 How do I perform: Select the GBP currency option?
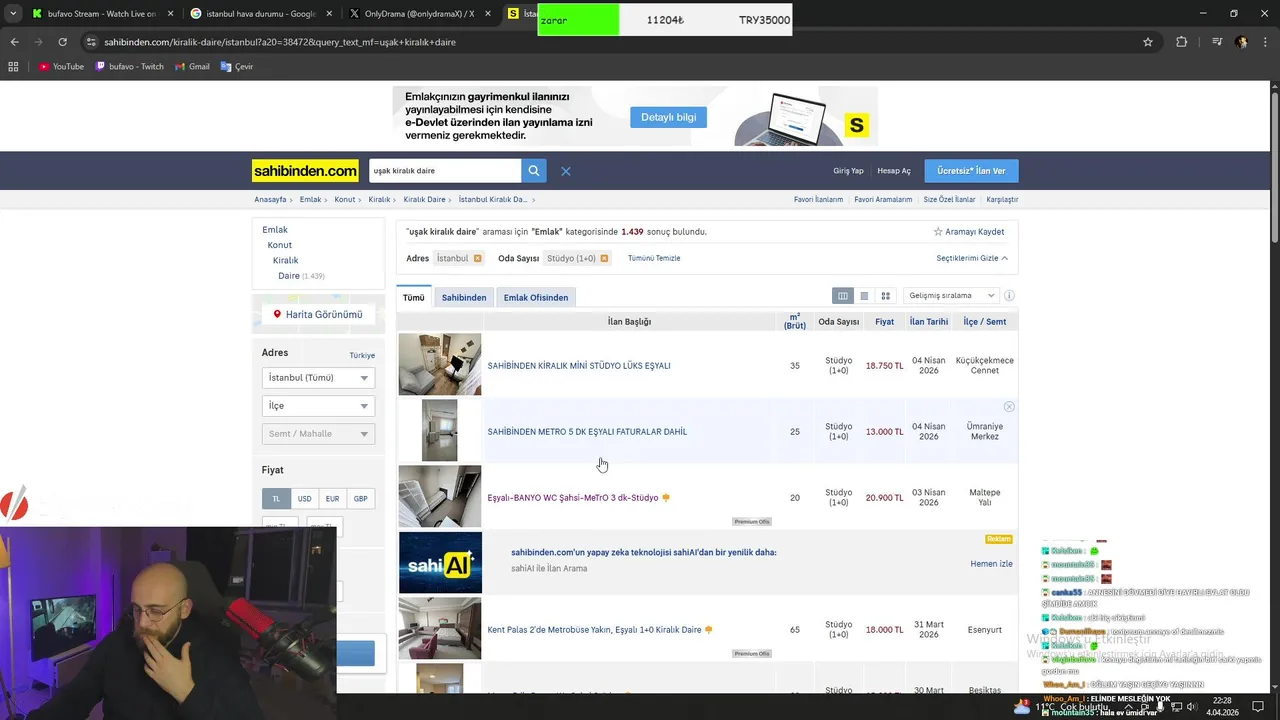pos(360,499)
